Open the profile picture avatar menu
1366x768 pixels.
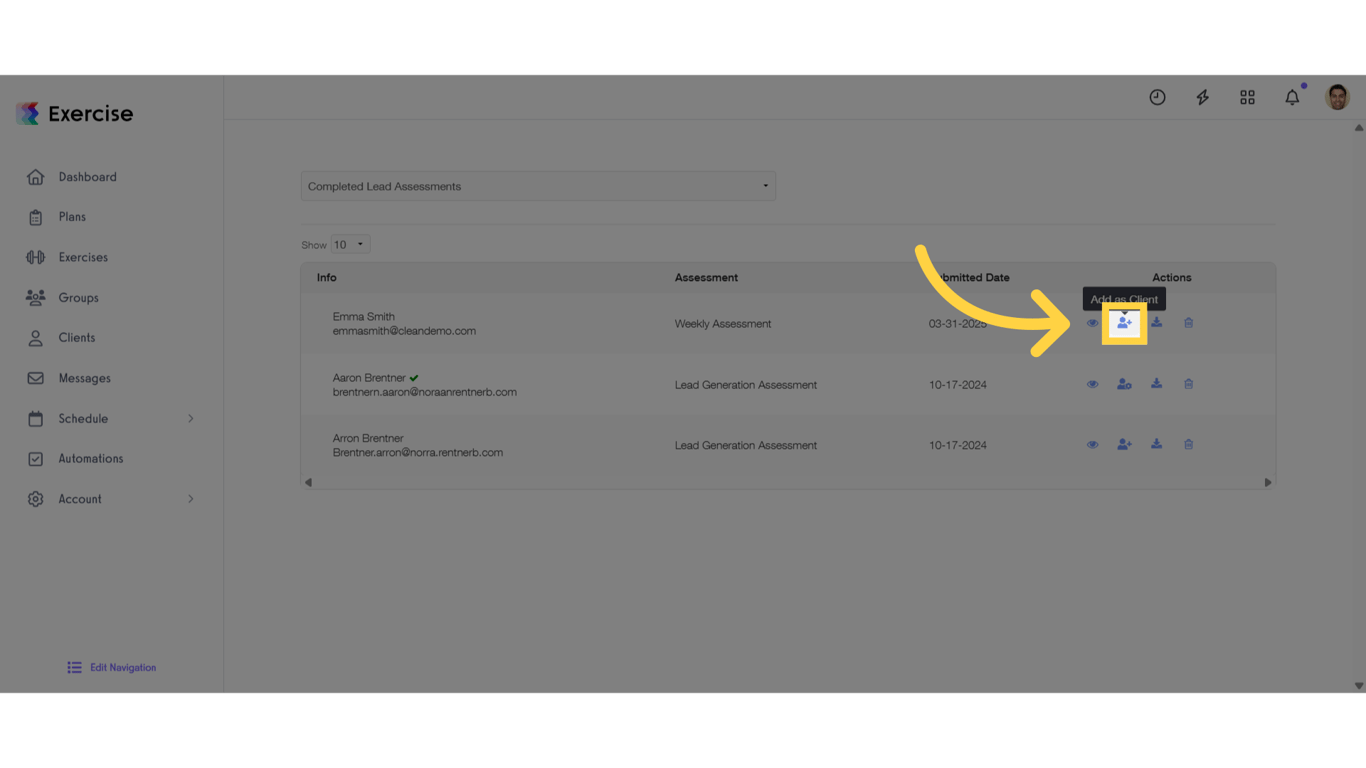pyautogui.click(x=1337, y=97)
